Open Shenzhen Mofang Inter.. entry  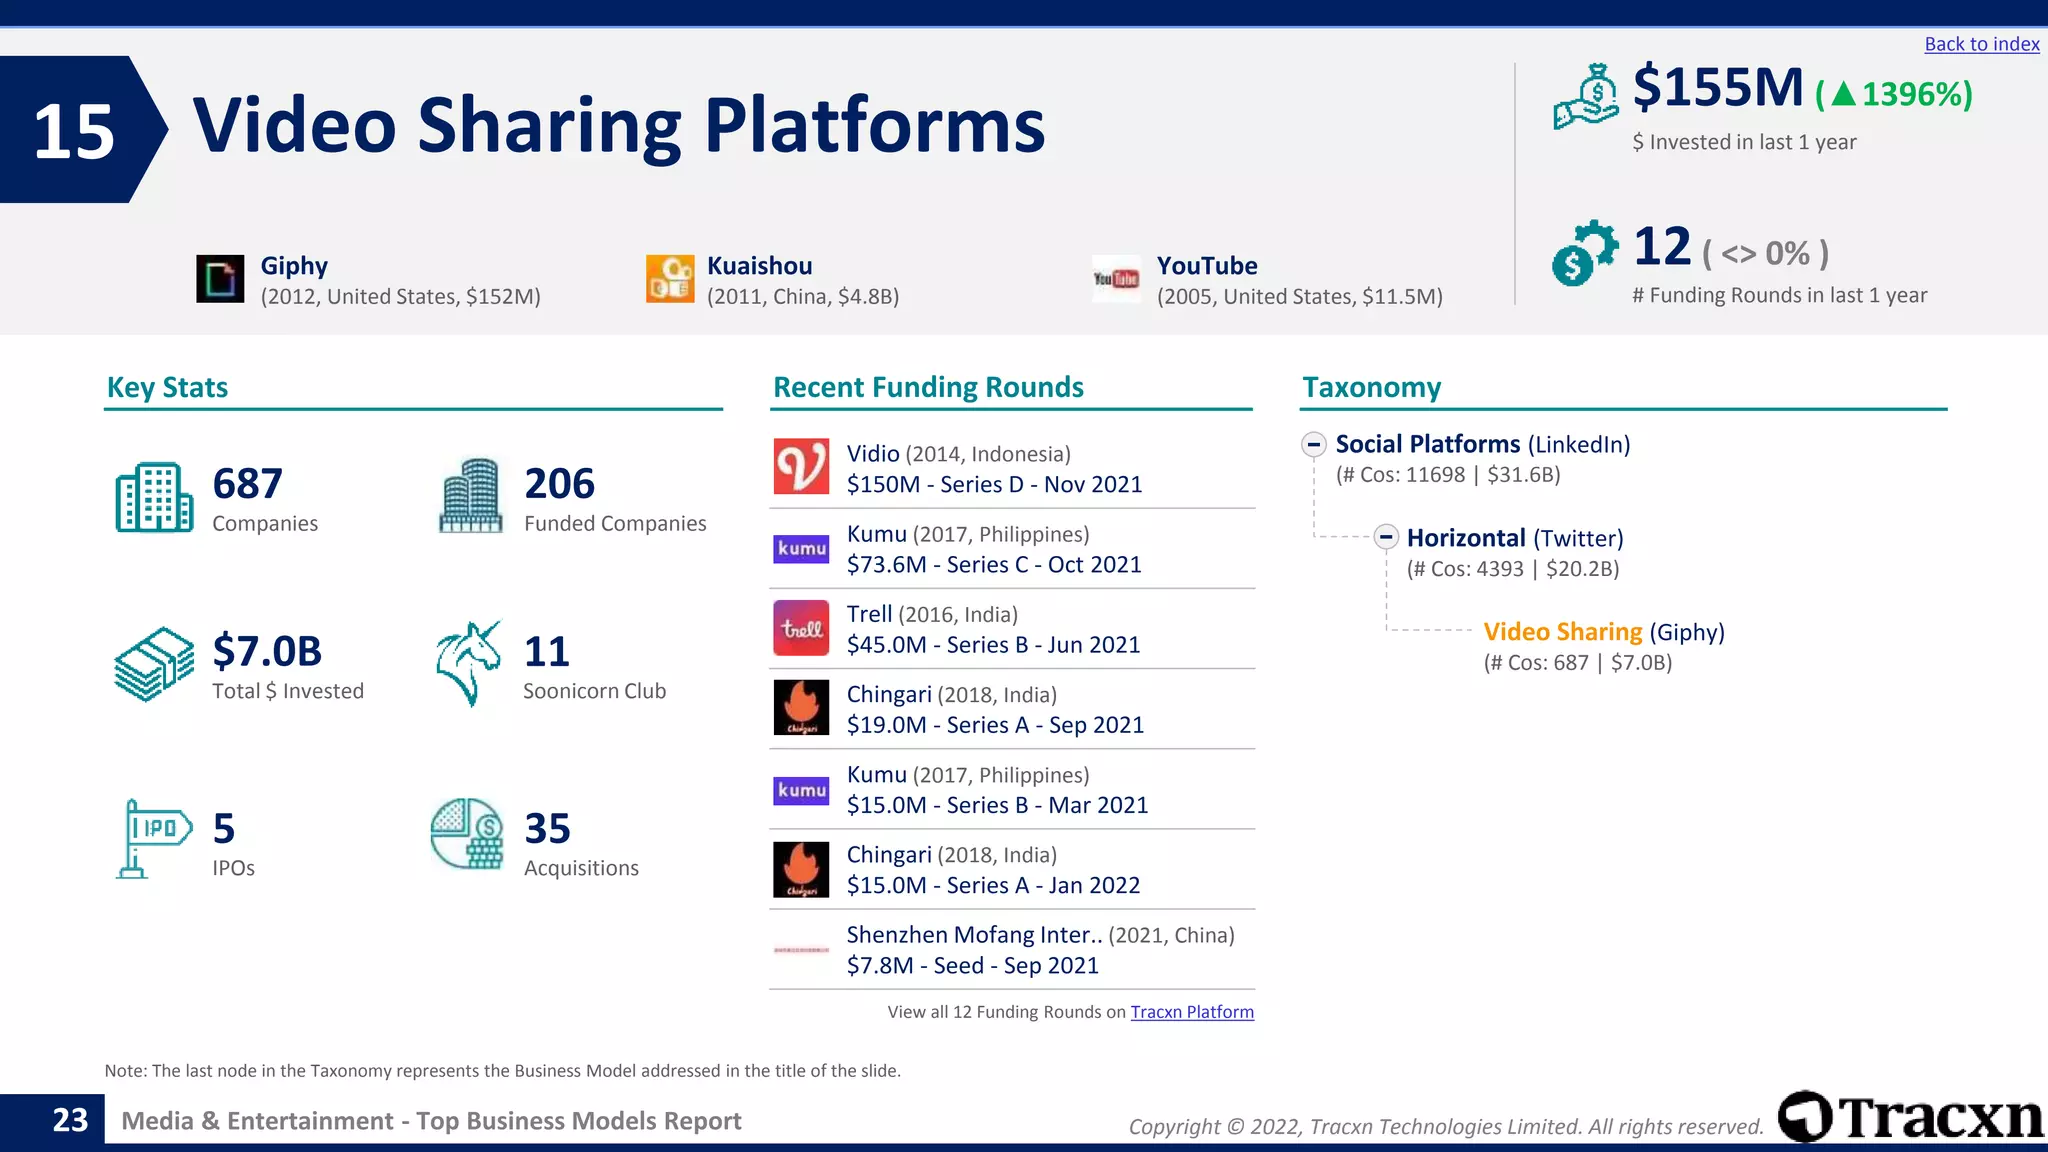(x=975, y=935)
